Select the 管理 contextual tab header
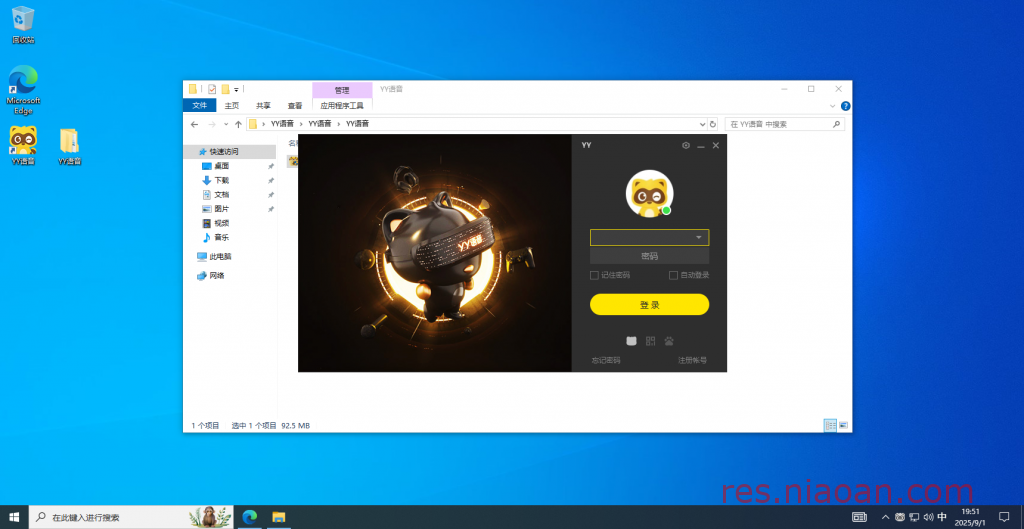This screenshot has height=529, width=1024. point(342,90)
